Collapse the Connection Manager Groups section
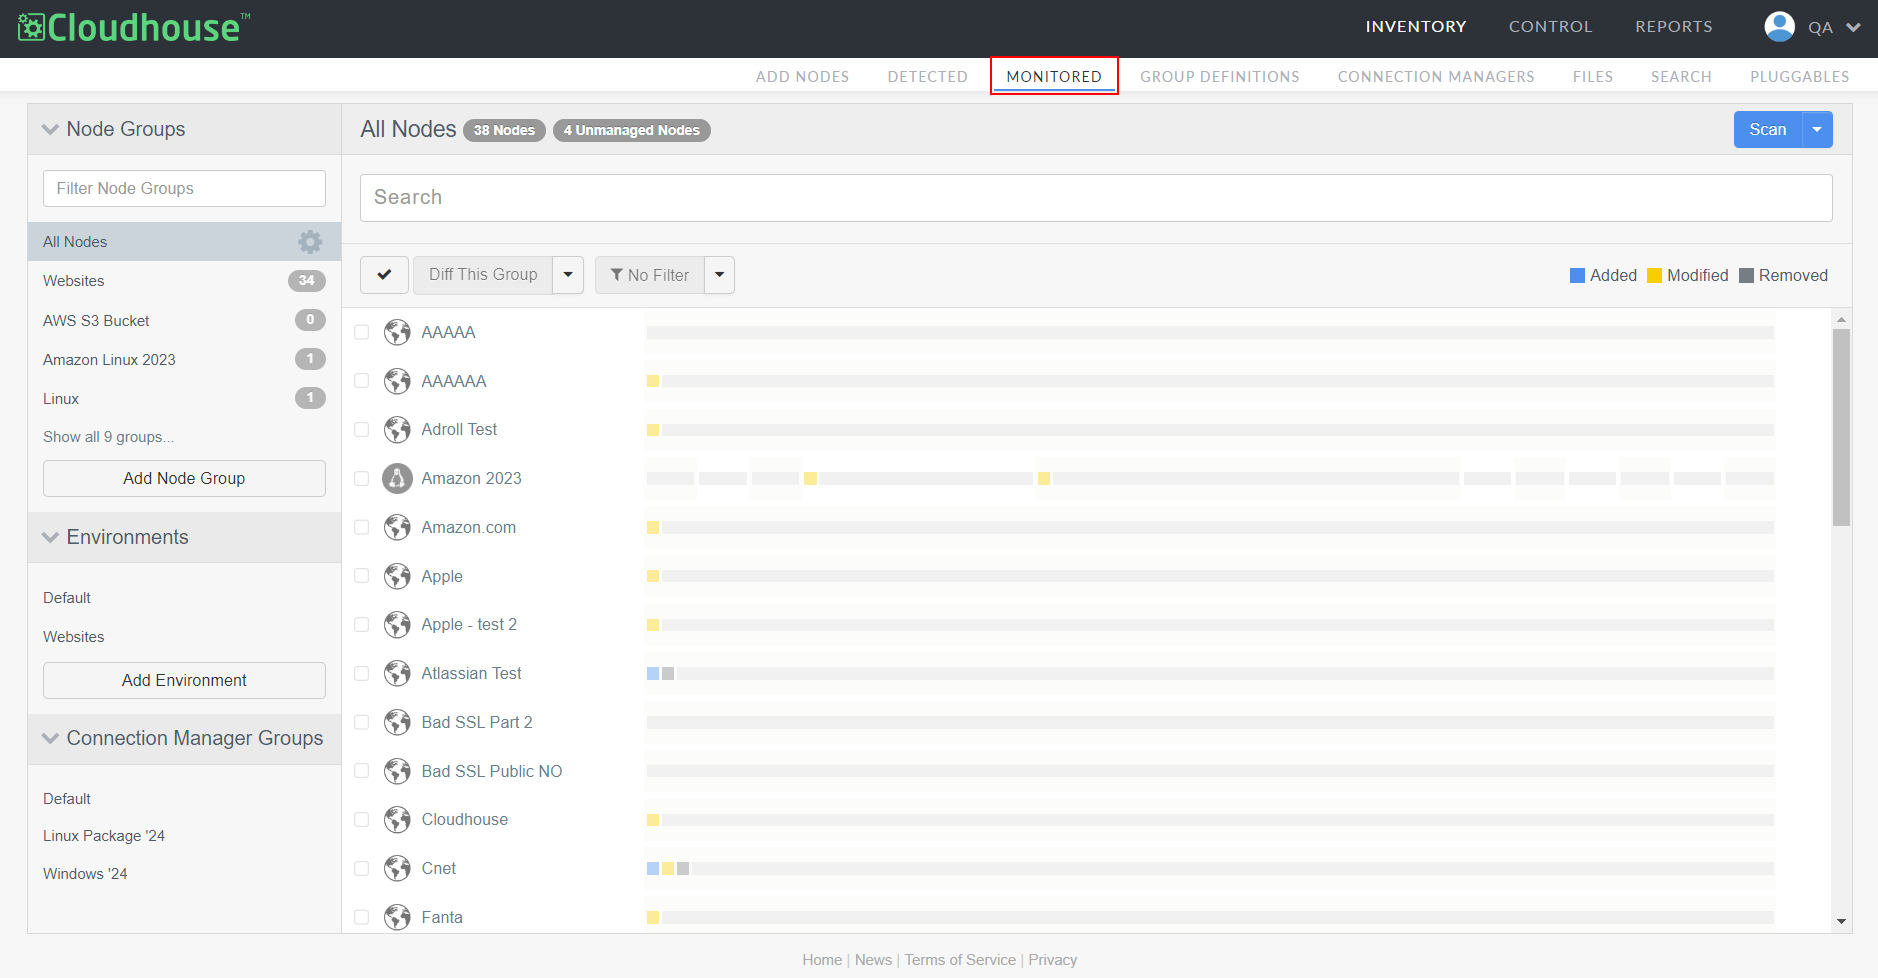Viewport: 1878px width, 978px height. point(50,738)
